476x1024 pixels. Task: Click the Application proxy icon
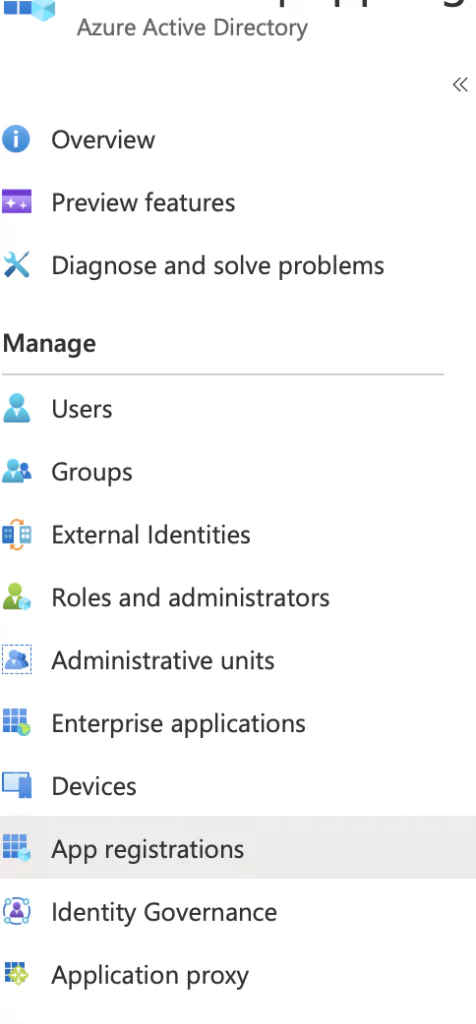(x=15, y=974)
